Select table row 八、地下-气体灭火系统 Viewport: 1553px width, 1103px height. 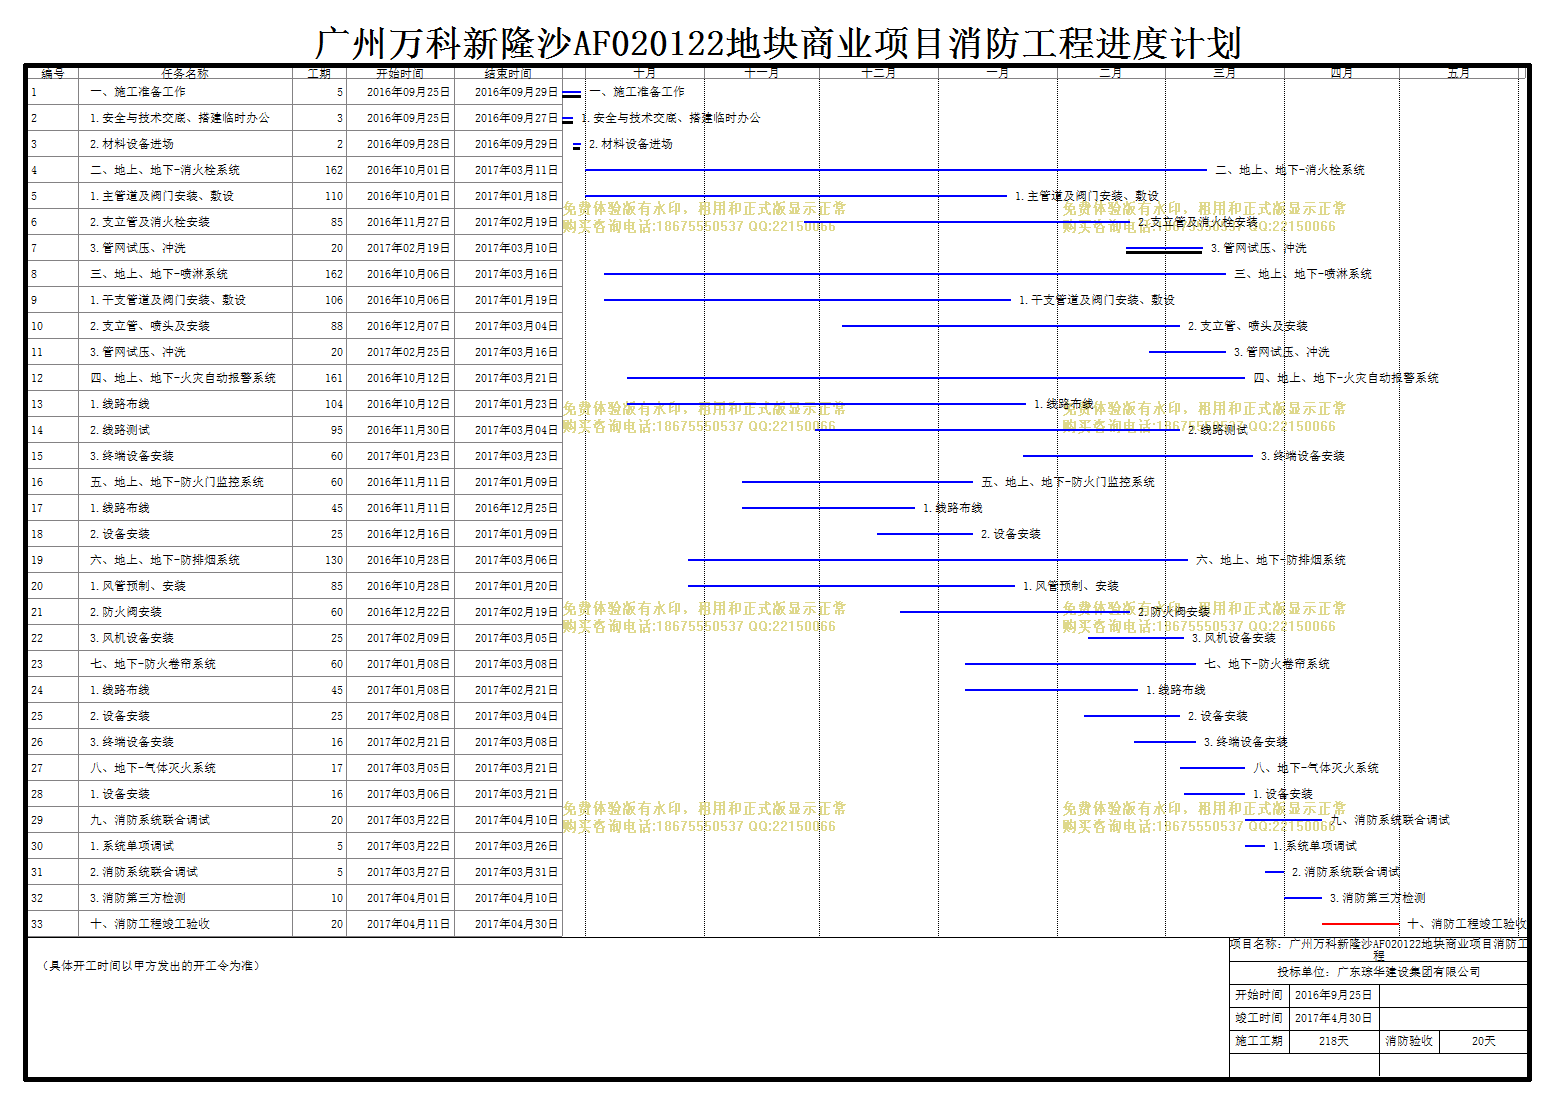tap(295, 768)
